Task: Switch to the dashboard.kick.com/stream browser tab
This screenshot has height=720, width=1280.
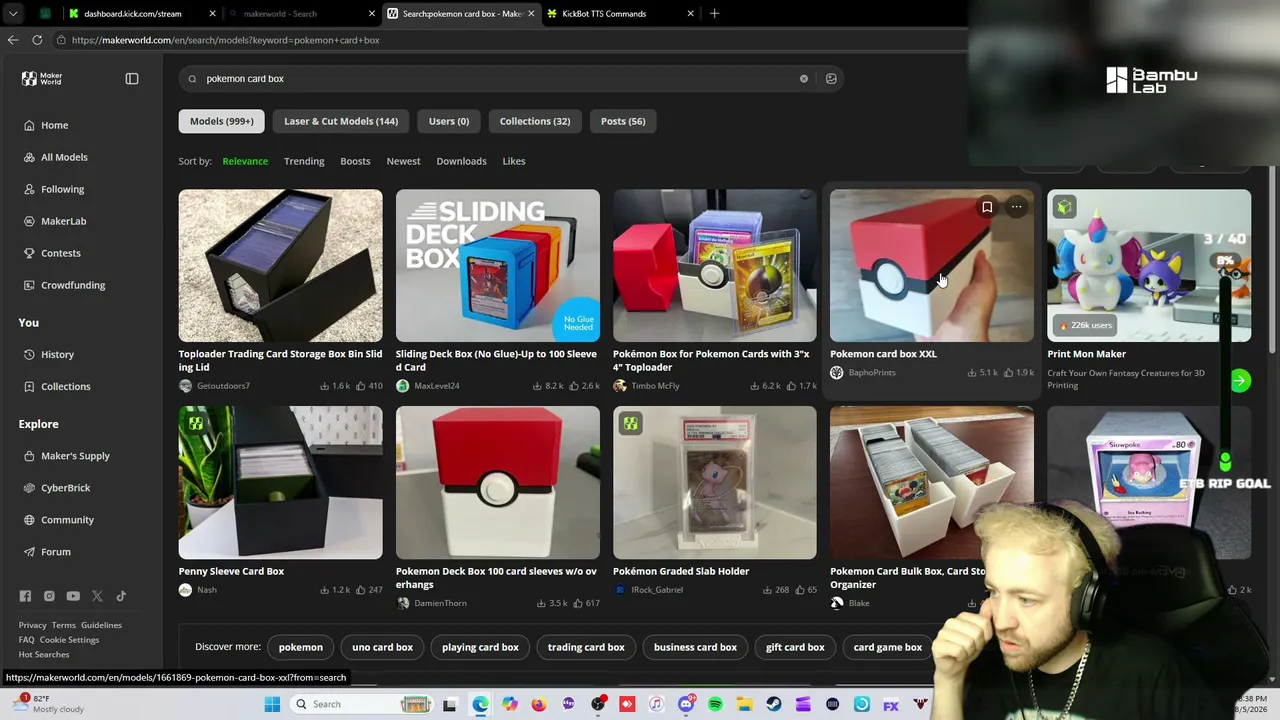Action: coord(140,14)
